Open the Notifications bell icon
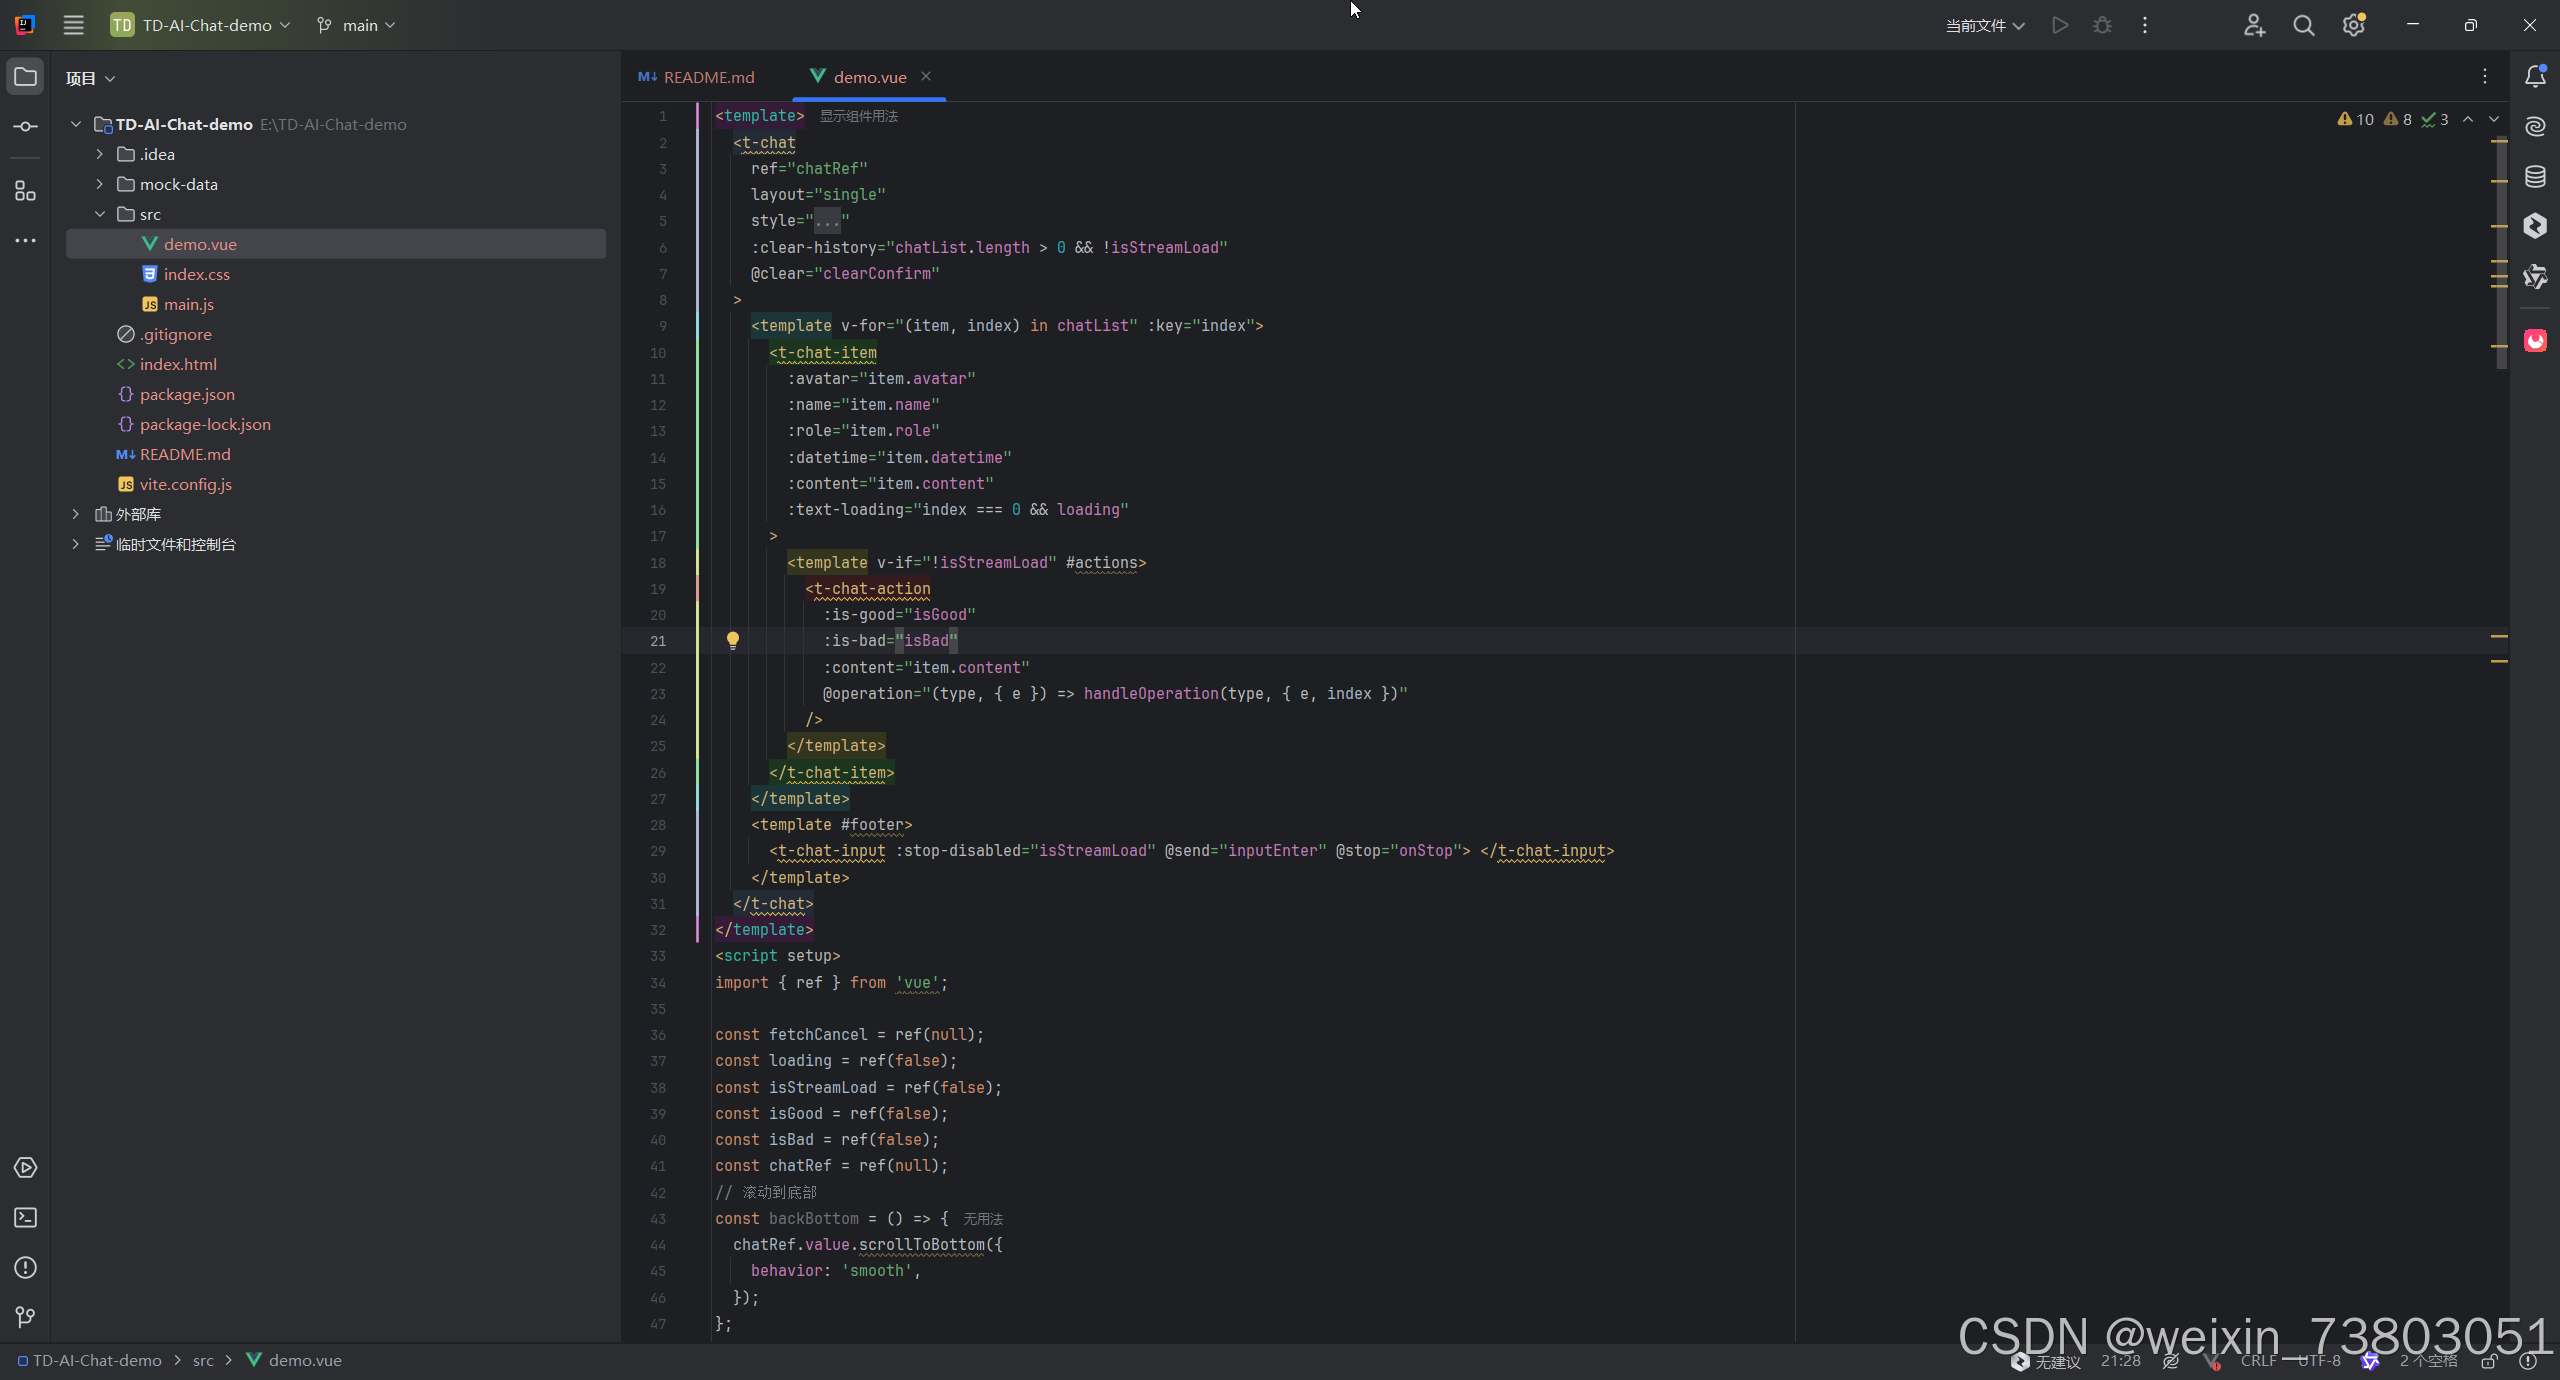Screen dimensions: 2560x1380 tap(2535, 77)
